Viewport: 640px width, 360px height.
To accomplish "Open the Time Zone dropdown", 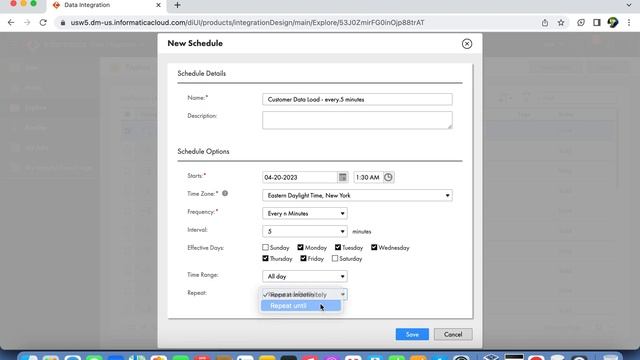I will 357,196.
